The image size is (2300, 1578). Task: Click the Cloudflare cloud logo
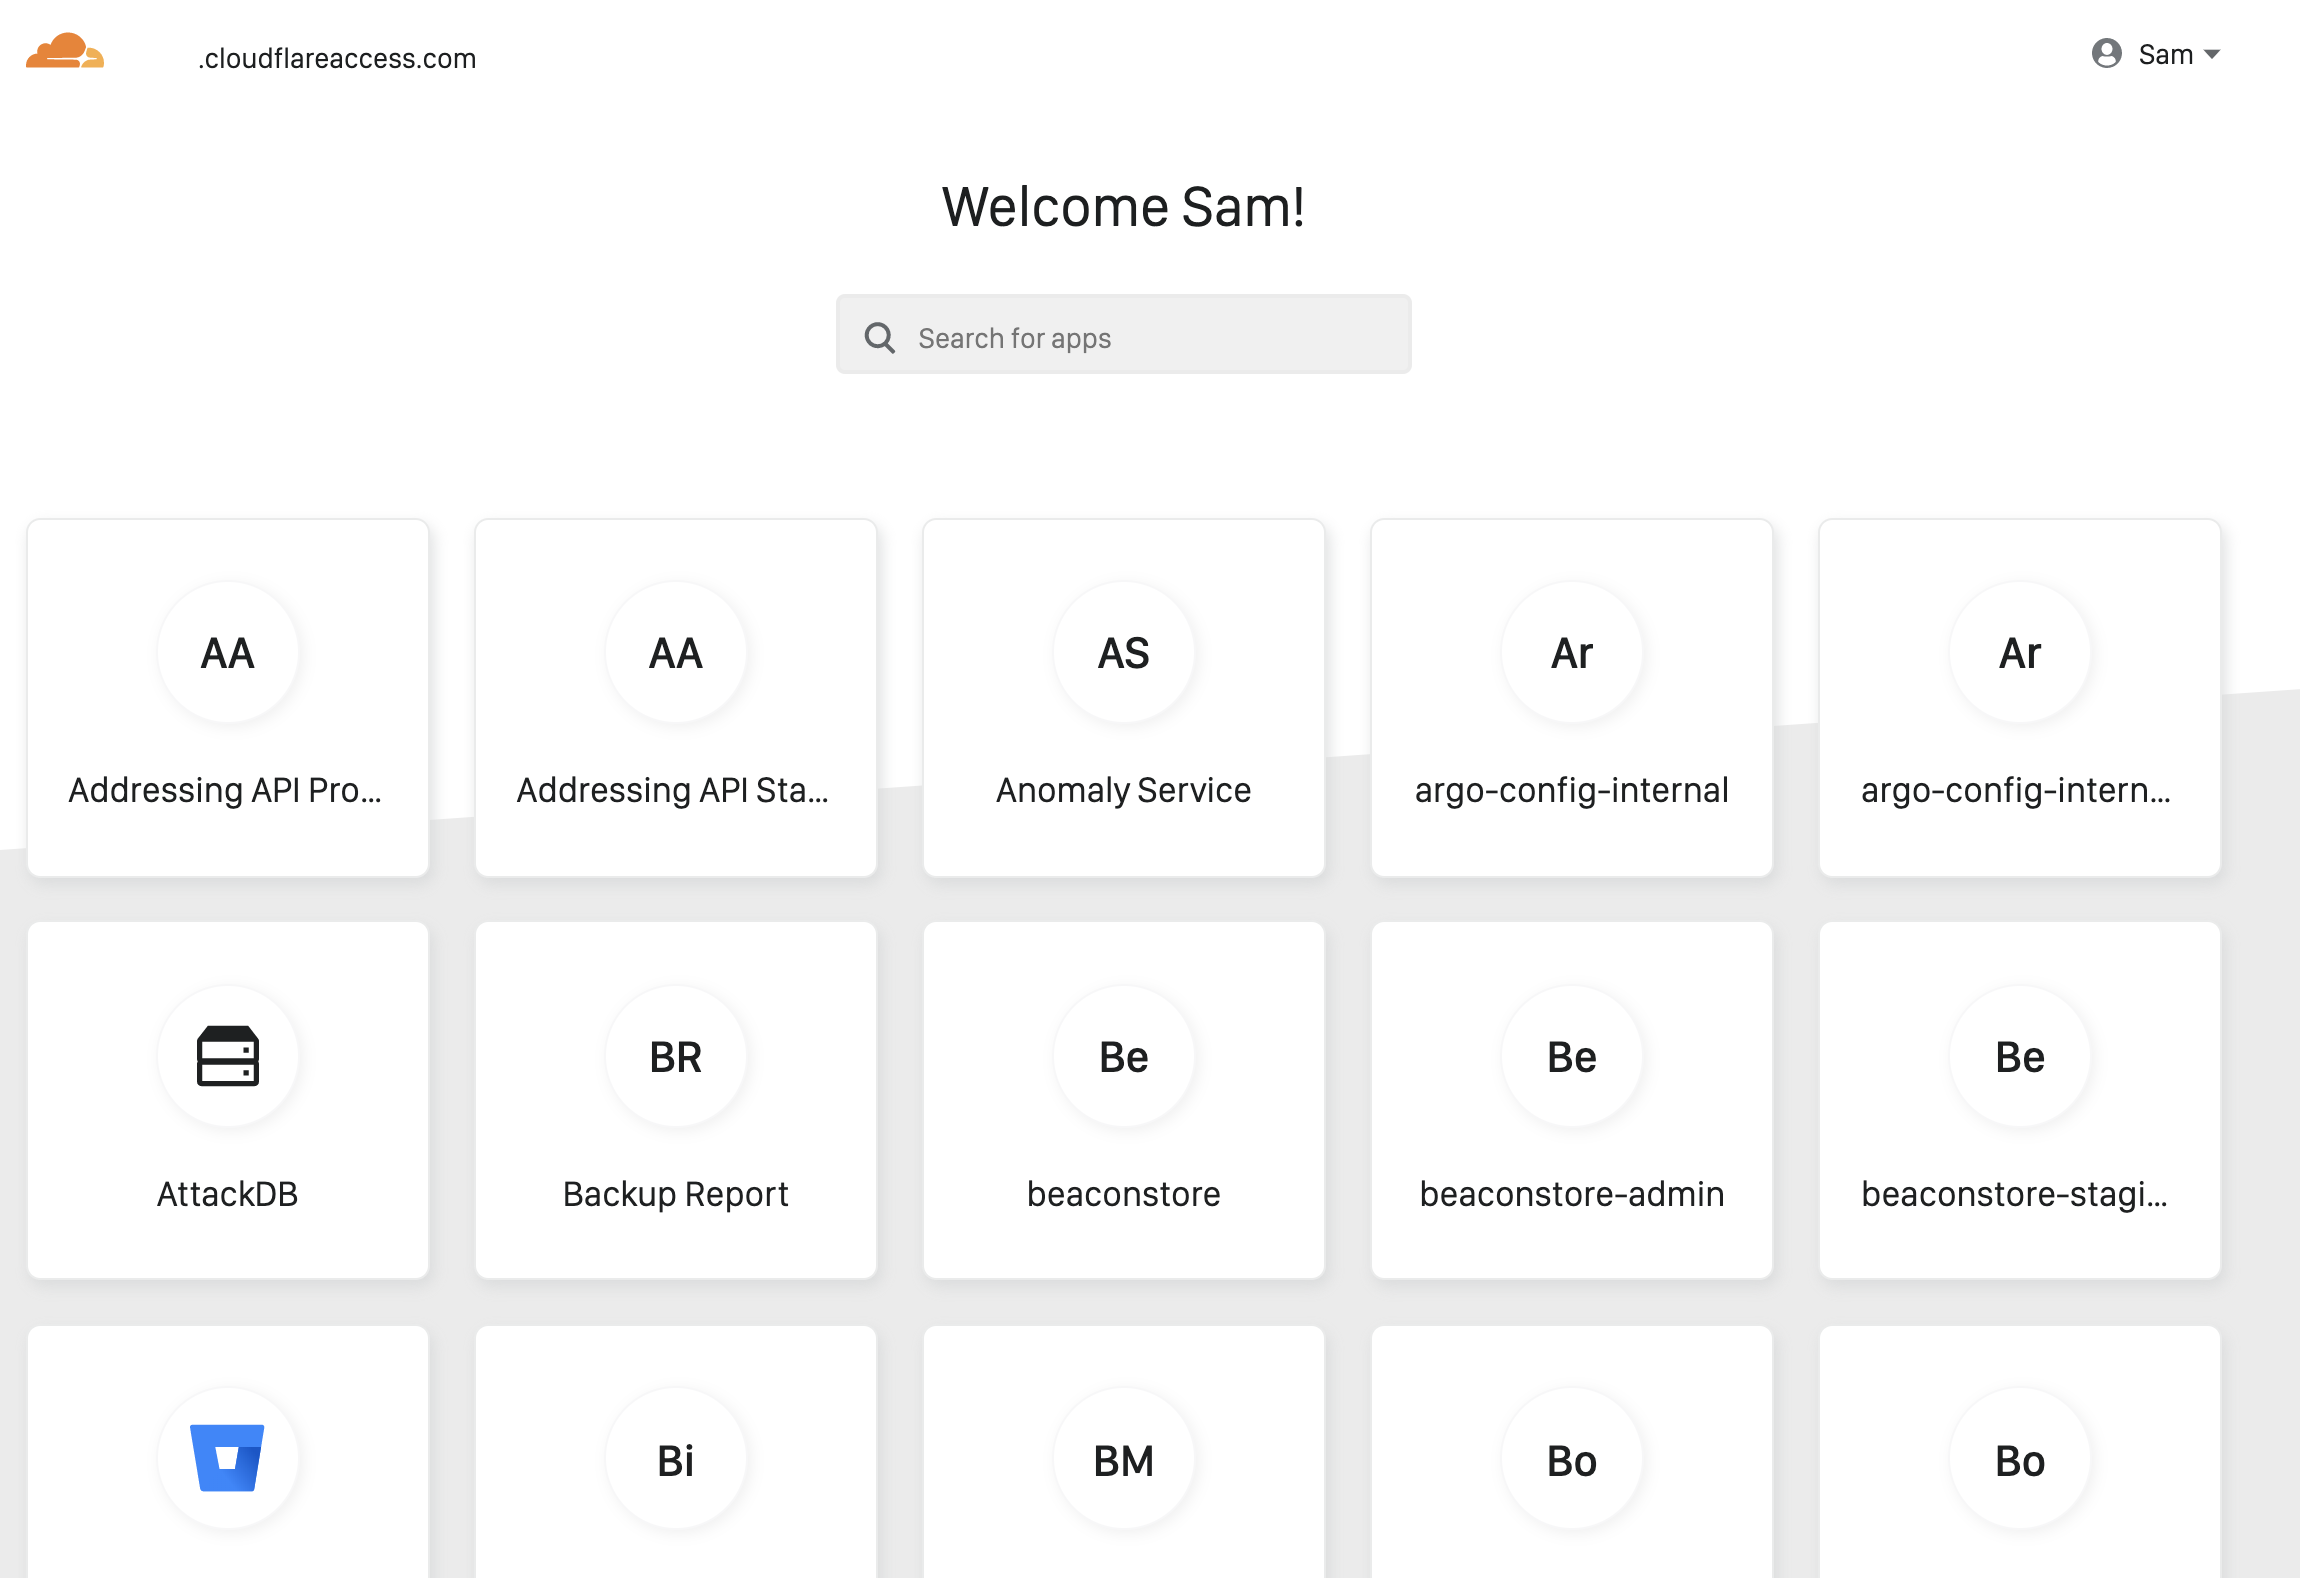(x=65, y=51)
